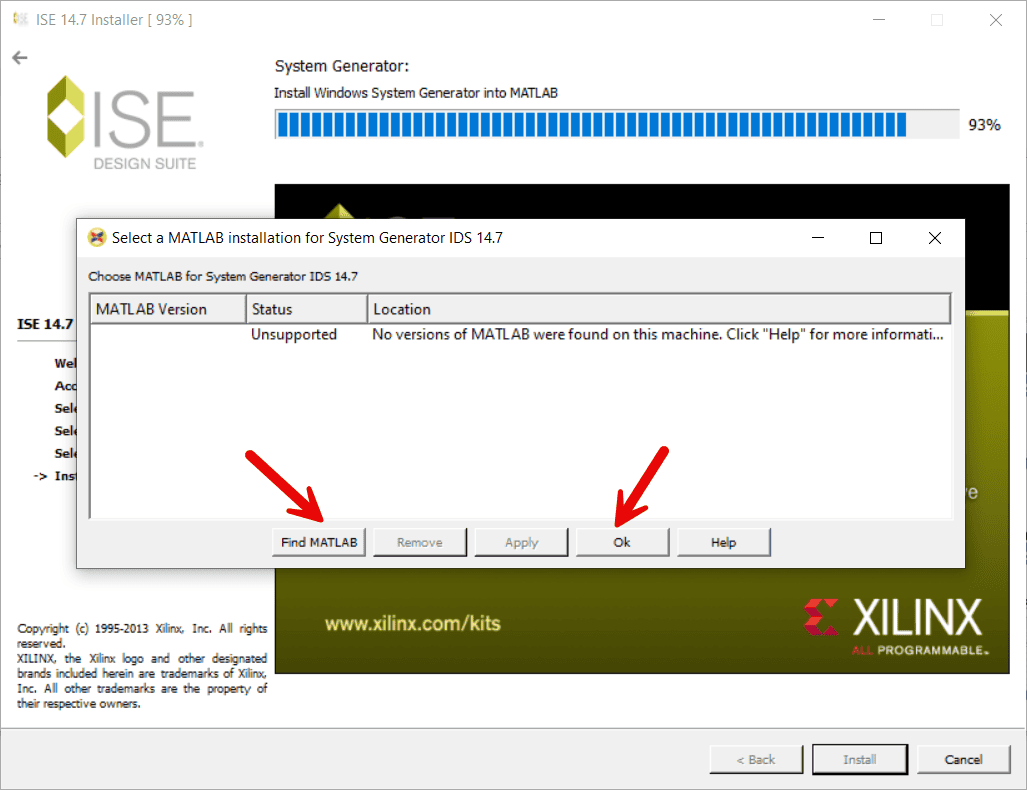Viewport: 1027px width, 790px height.
Task: Cancel the installation
Action: point(963,759)
